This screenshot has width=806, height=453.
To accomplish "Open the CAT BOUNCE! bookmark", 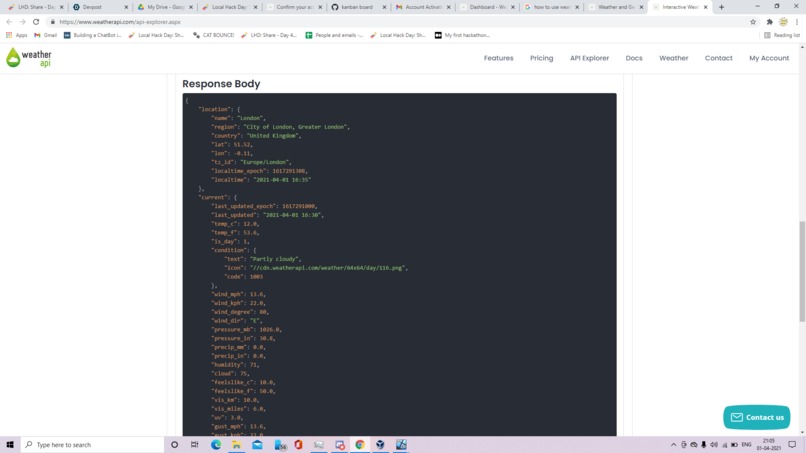I will point(213,35).
